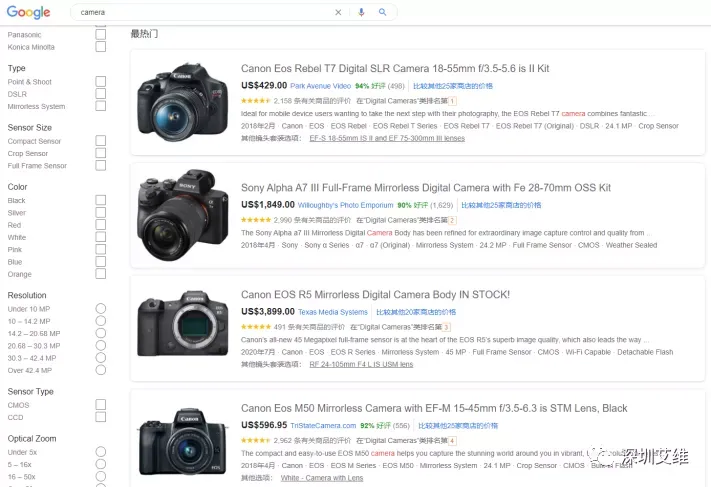Clear the search box with the X icon
This screenshot has width=711, height=487.
tap(338, 12)
